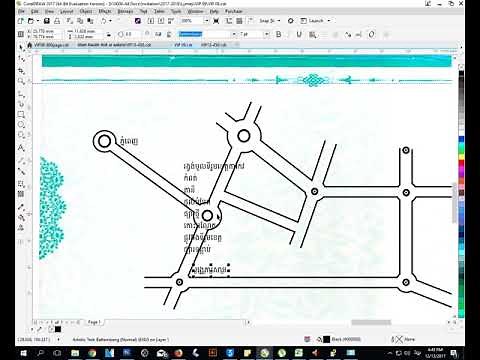The width and height of the screenshot is (480, 360).
Task: Select the Pick tool in the toolbox
Action: pos(21,48)
